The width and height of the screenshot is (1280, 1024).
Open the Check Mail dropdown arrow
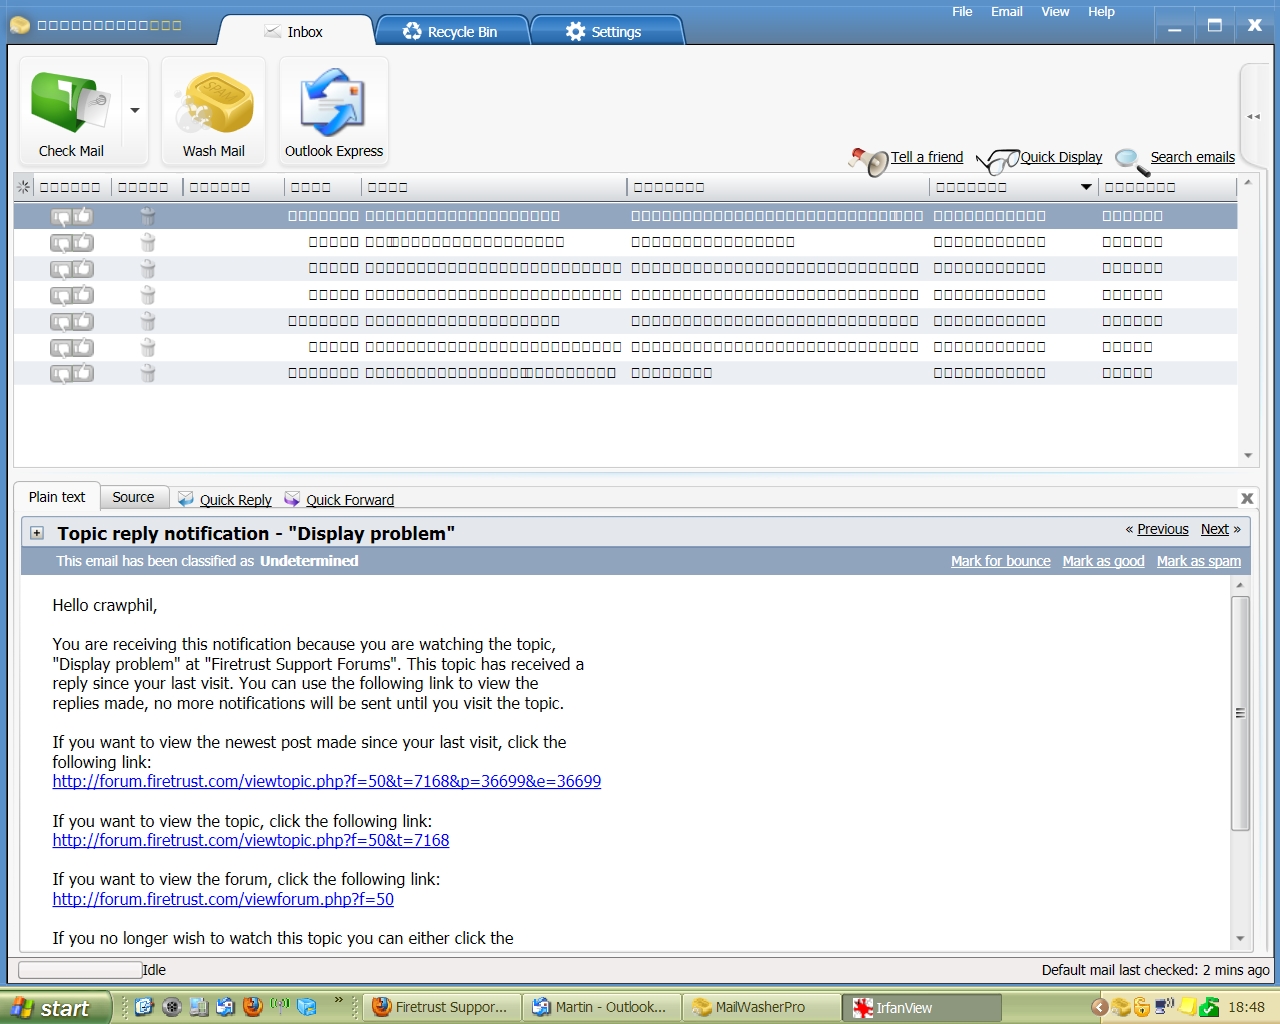pos(135,111)
